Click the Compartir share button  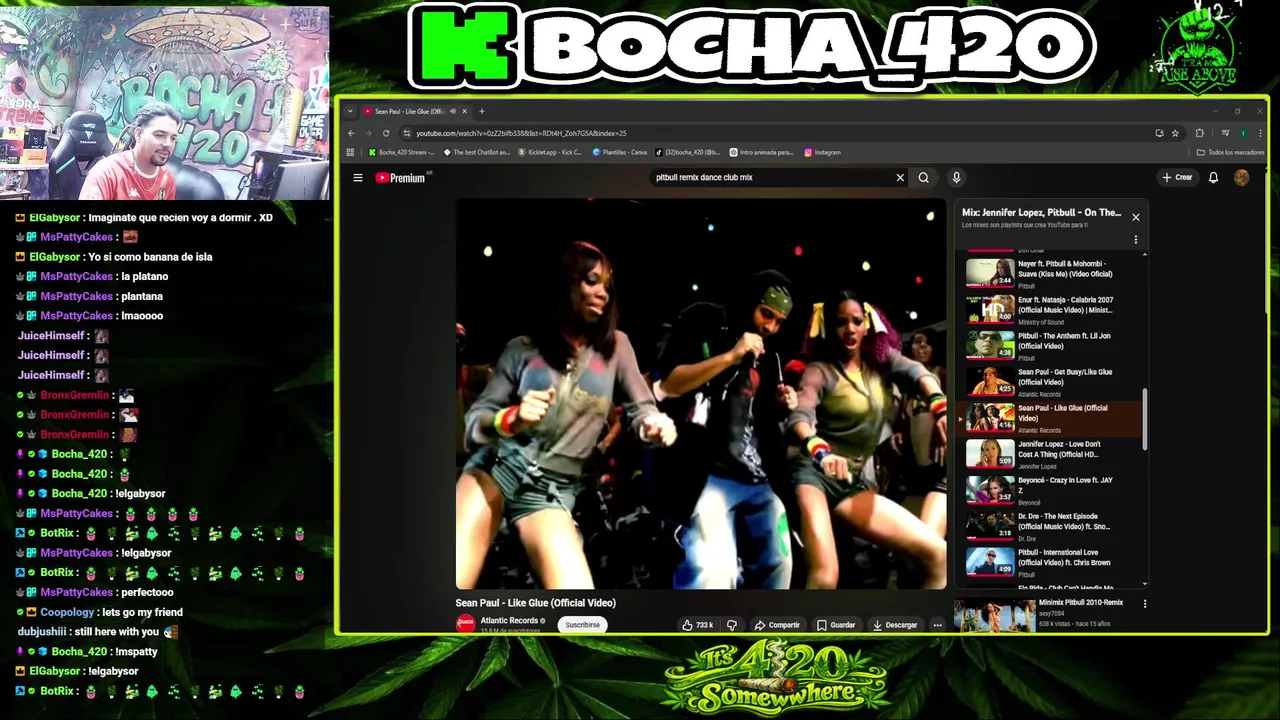(777, 625)
